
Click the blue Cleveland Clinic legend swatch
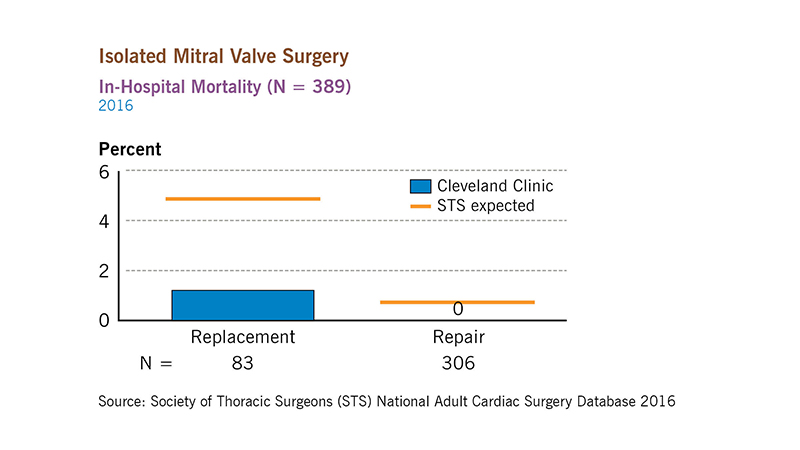point(421,186)
